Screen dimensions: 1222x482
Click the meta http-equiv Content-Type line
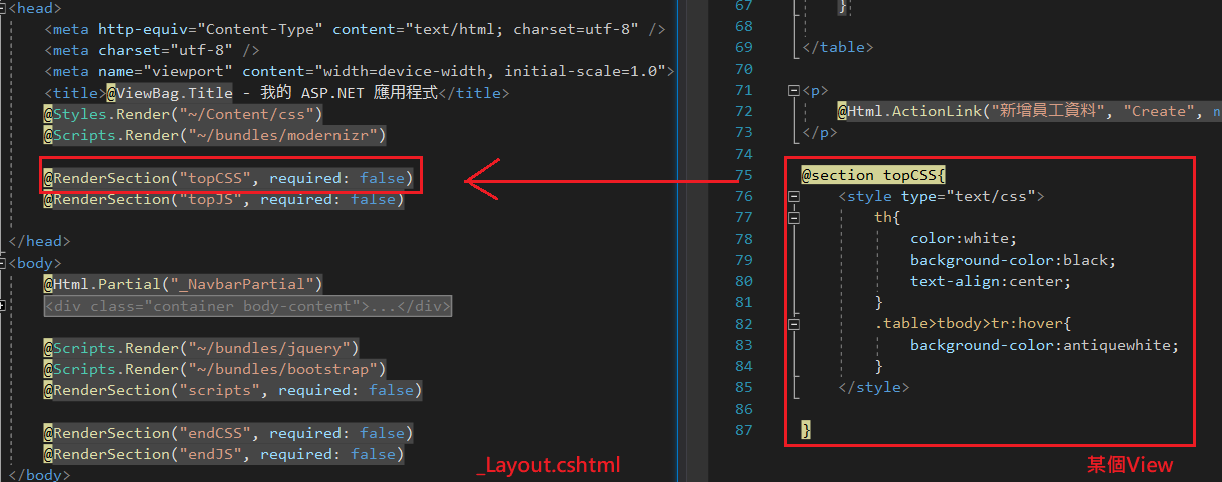354,29
